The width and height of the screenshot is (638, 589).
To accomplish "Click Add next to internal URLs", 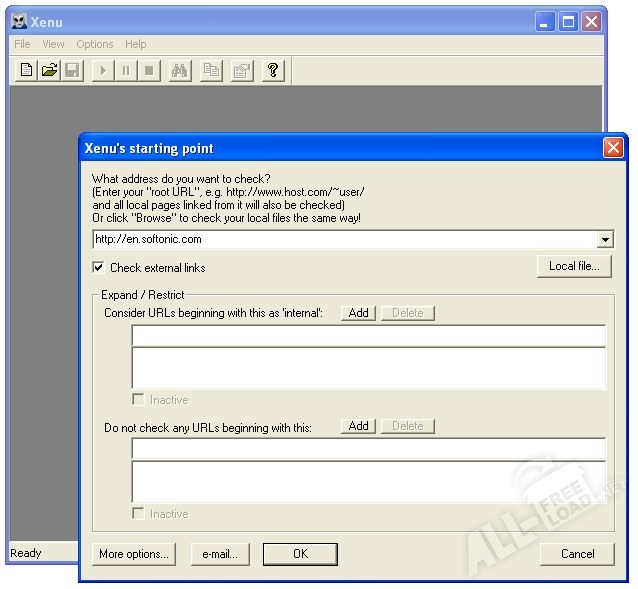I will point(358,313).
